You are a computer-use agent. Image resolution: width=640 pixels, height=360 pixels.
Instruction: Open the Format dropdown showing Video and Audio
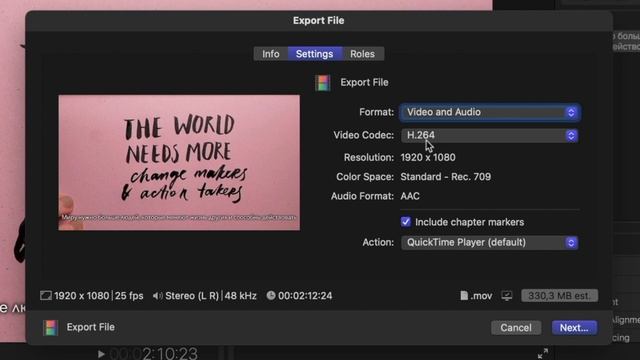click(489, 112)
